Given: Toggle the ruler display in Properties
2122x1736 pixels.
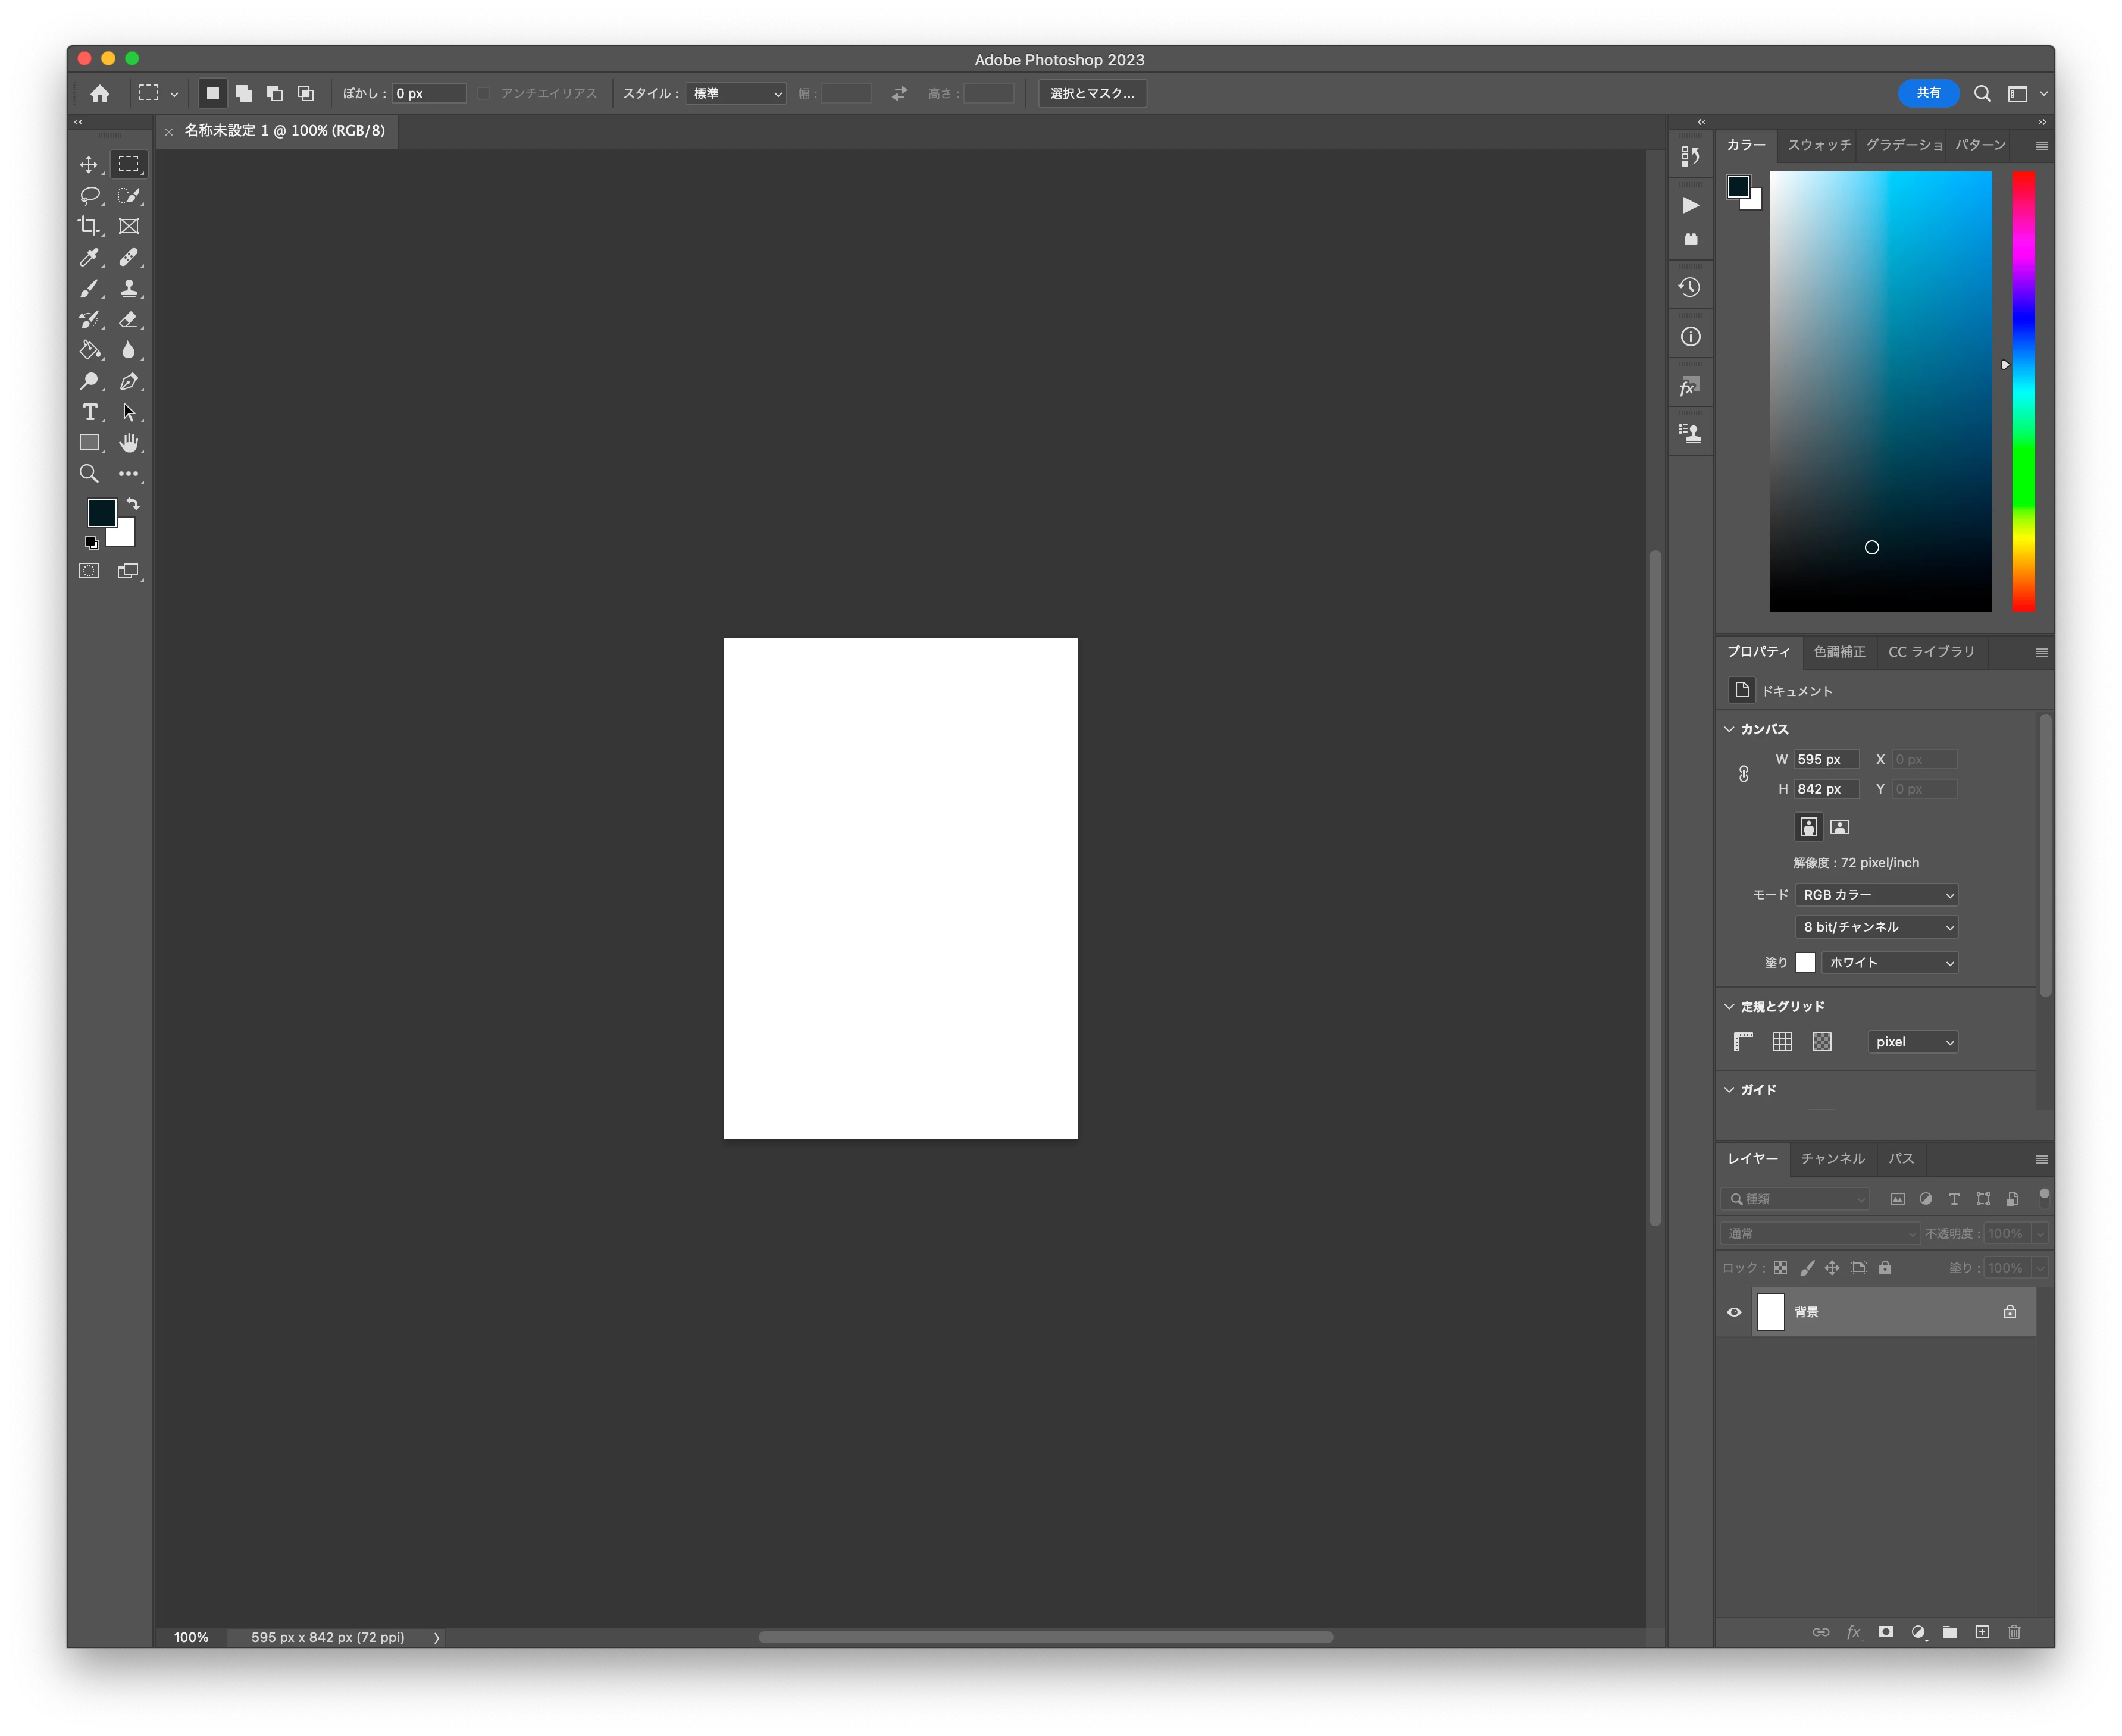Looking at the screenshot, I should pyautogui.click(x=1743, y=1042).
